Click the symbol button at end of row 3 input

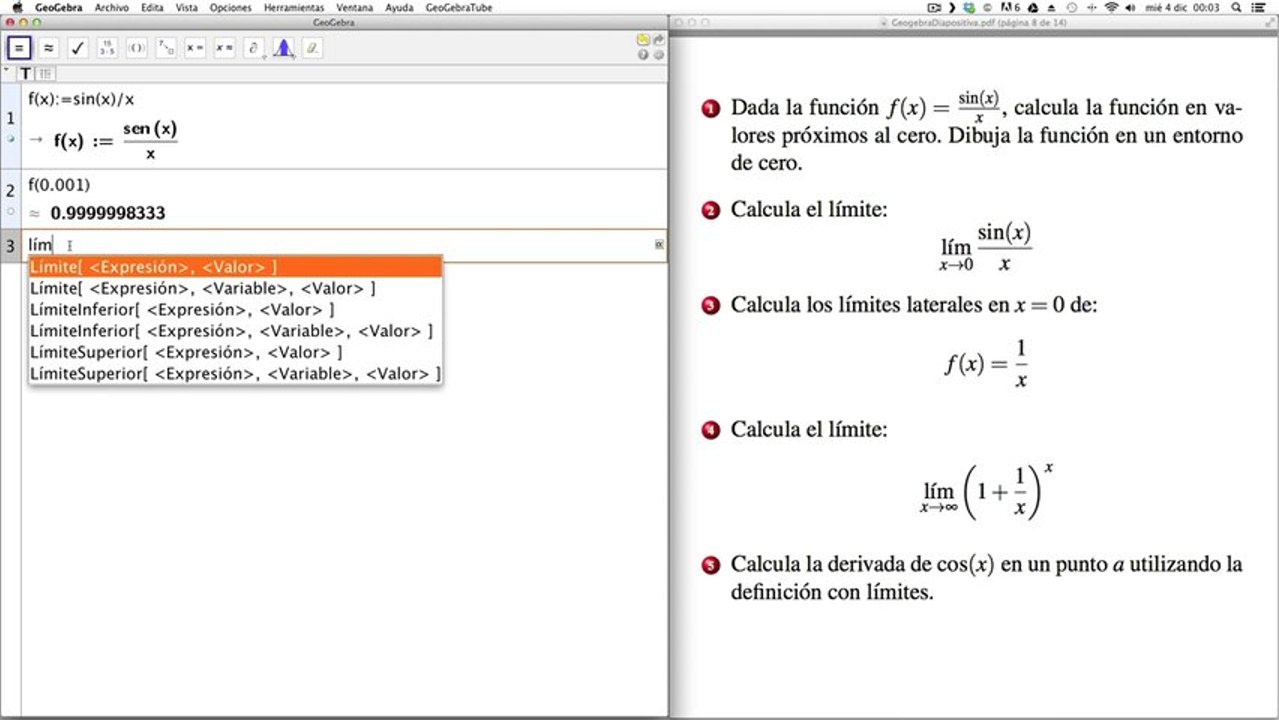(659, 244)
